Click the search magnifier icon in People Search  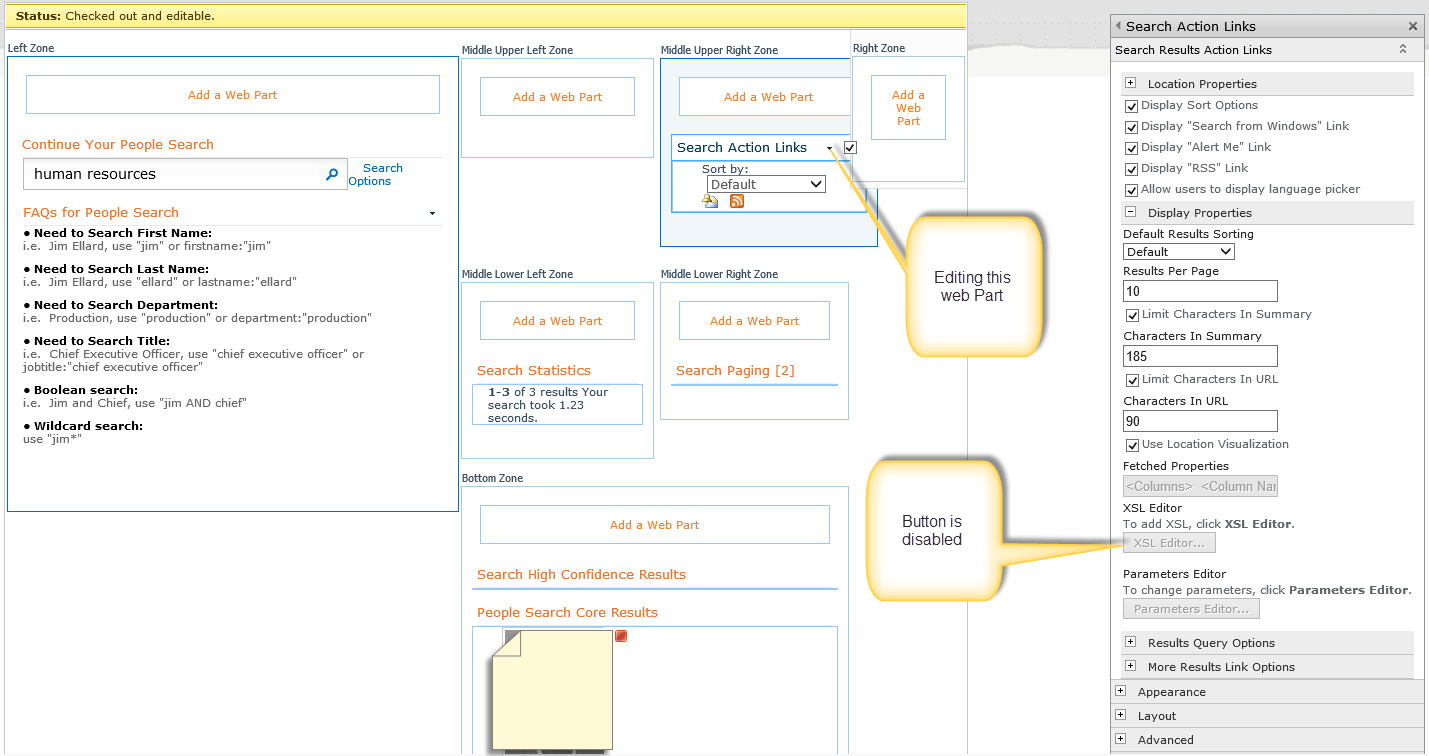332,174
